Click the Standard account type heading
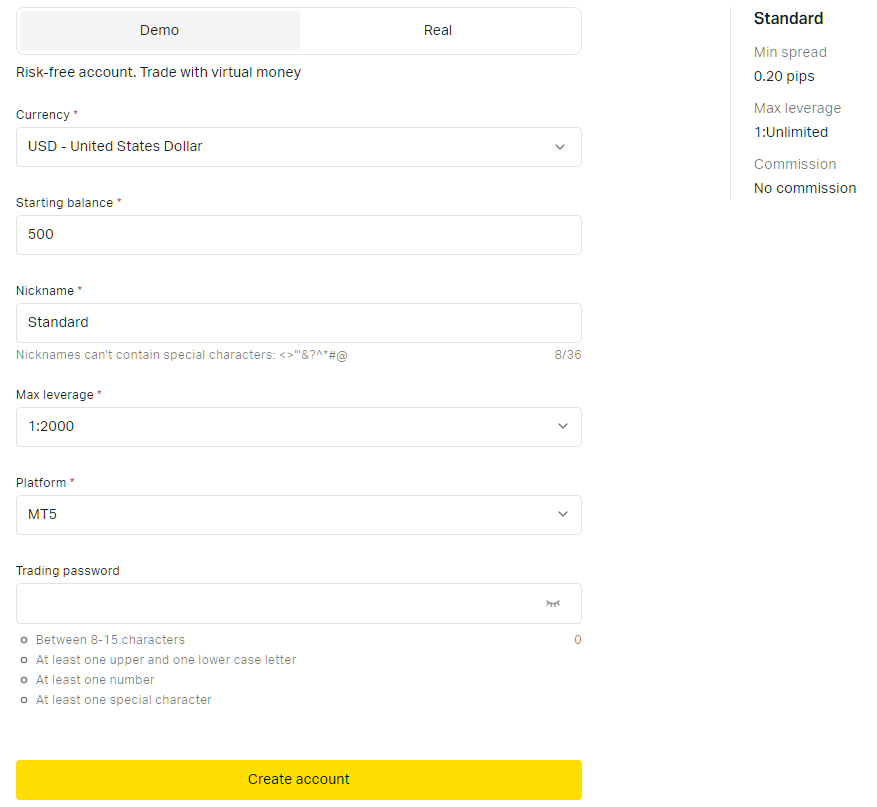This screenshot has height=807, width=877. pos(788,19)
